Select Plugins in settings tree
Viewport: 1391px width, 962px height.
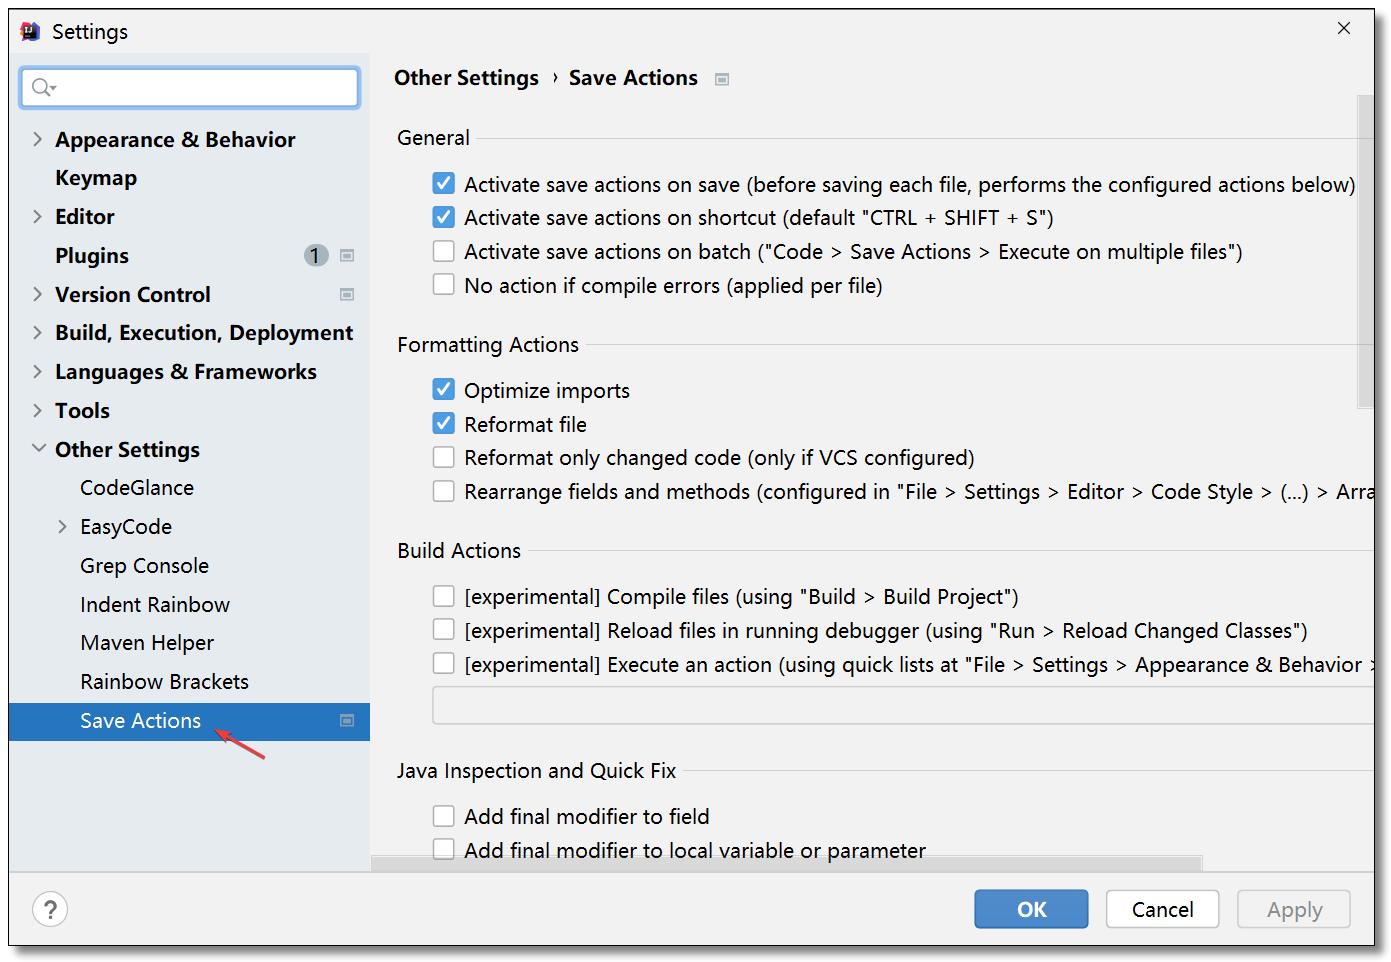tap(92, 256)
